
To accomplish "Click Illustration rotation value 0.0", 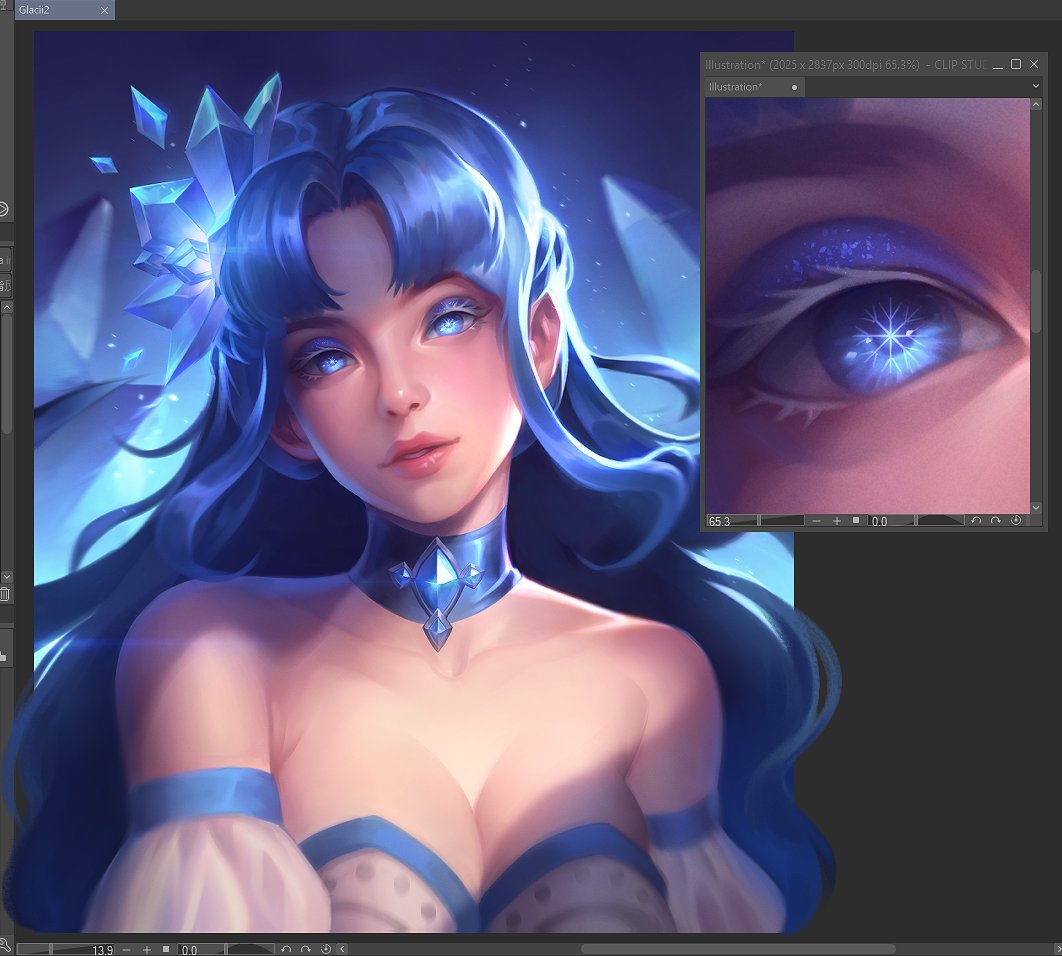I will (x=879, y=521).
